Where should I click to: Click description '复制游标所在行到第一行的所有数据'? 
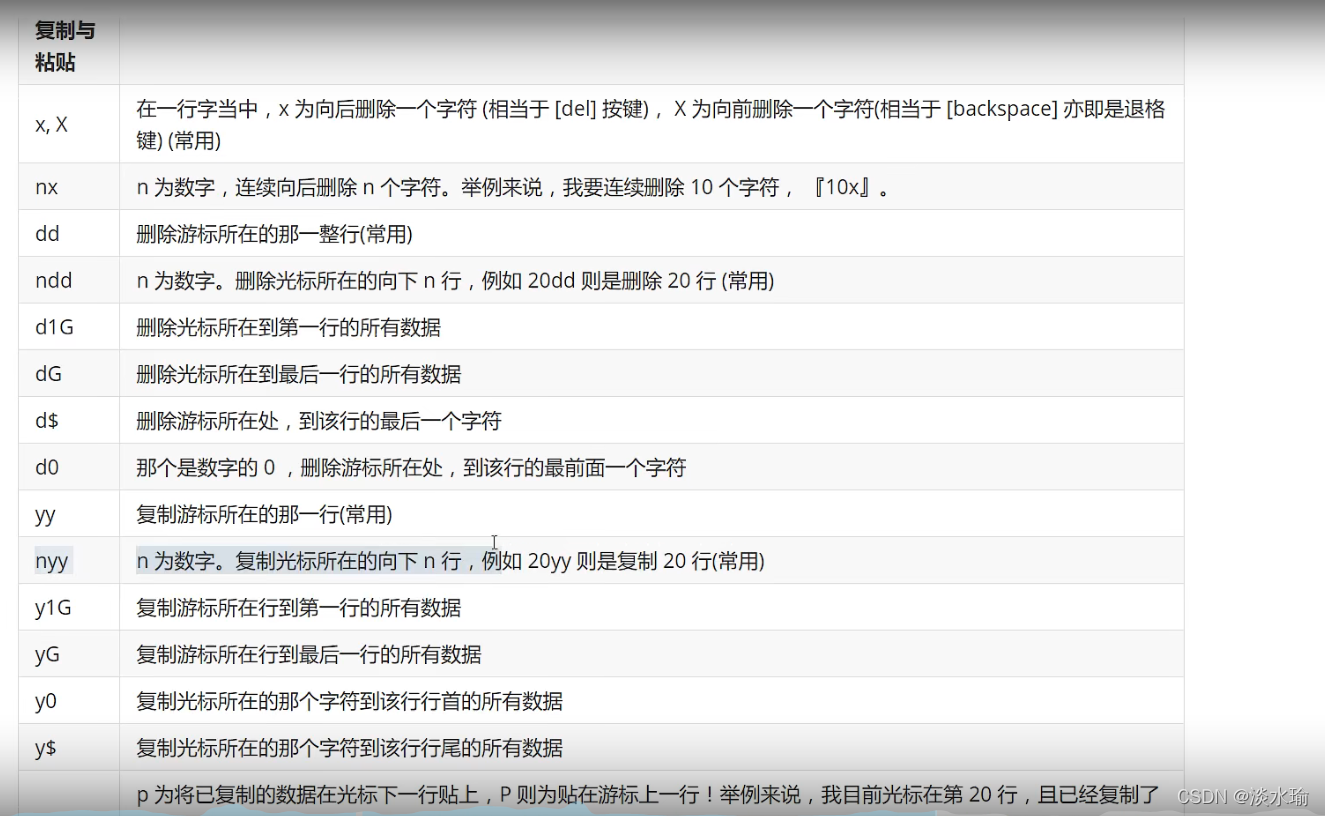[298, 608]
